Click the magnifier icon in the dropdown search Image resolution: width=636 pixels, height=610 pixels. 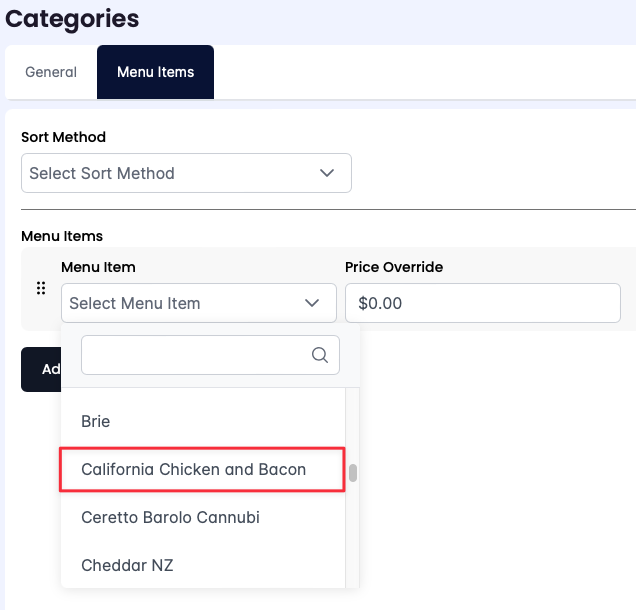pos(320,355)
